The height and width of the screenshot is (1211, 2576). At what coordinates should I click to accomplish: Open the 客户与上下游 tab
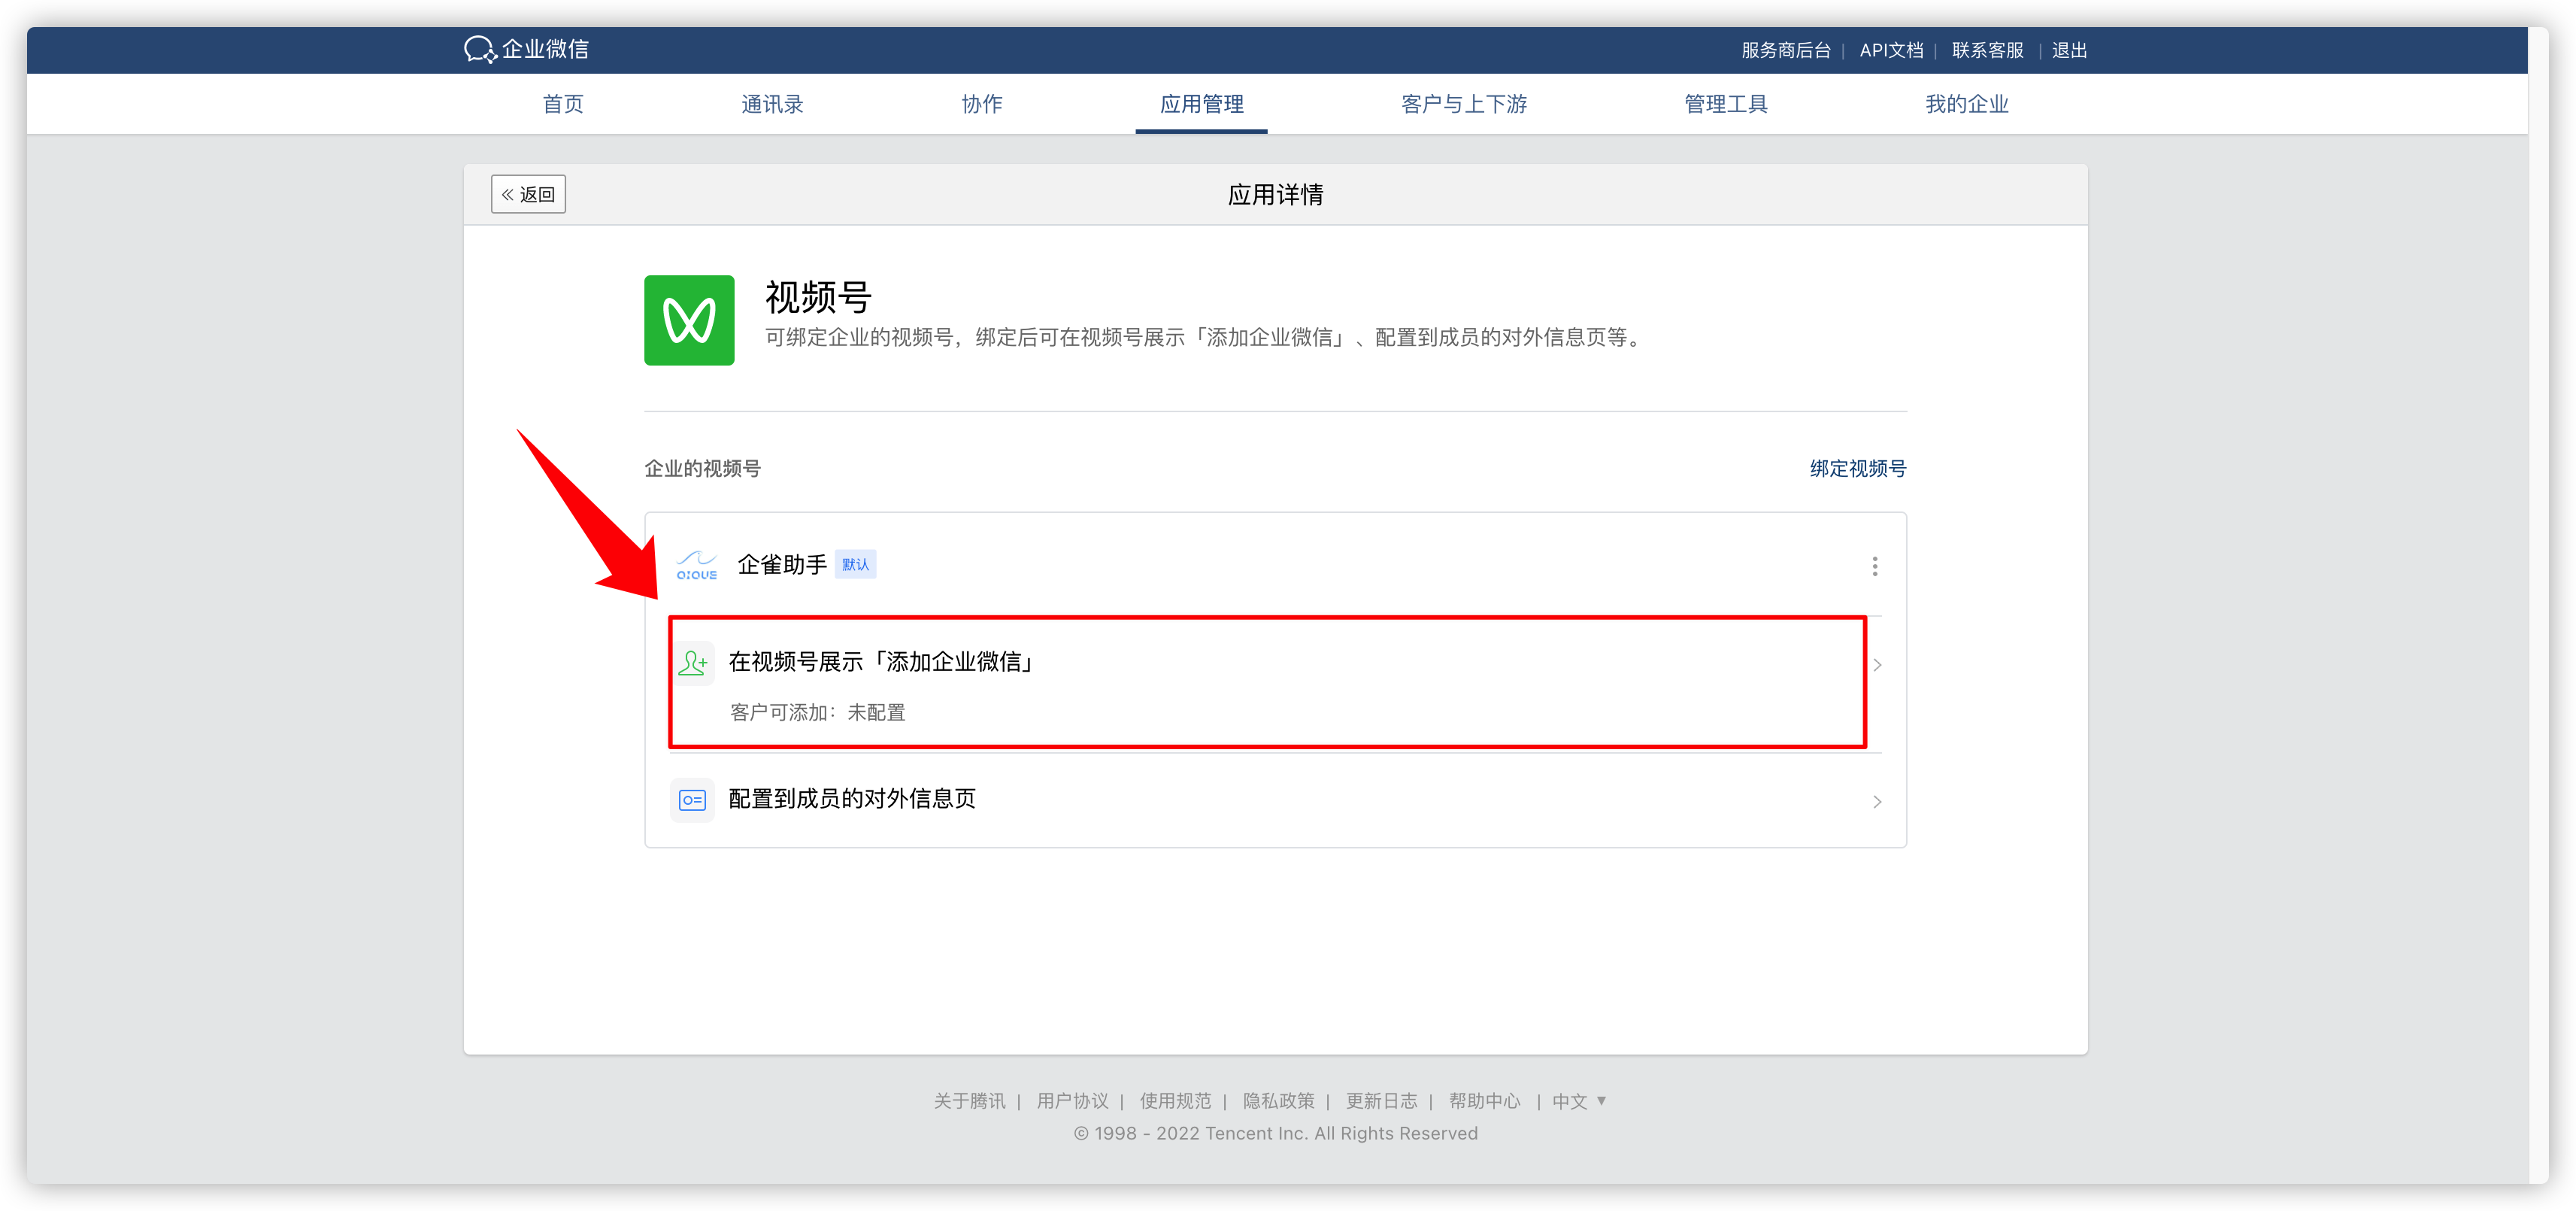click(1463, 104)
